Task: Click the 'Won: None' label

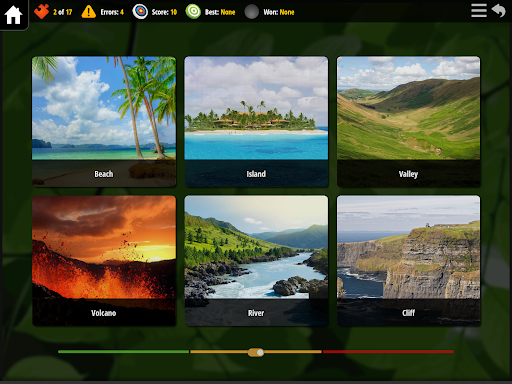Action: coord(279,12)
